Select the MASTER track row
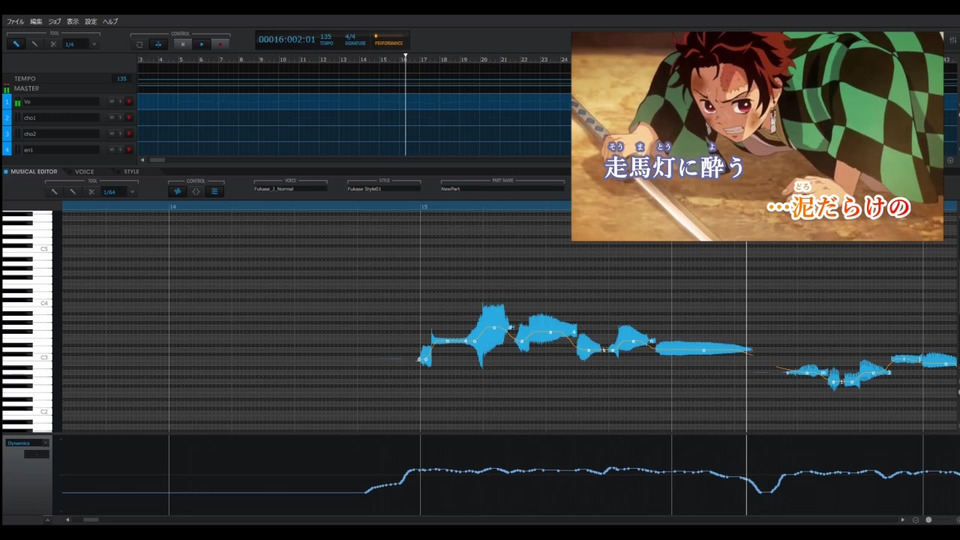Viewport: 960px width, 540px height. click(x=69, y=88)
